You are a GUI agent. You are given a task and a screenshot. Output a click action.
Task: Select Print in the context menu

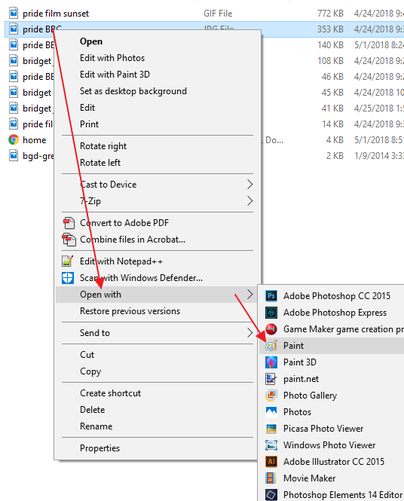tap(89, 124)
